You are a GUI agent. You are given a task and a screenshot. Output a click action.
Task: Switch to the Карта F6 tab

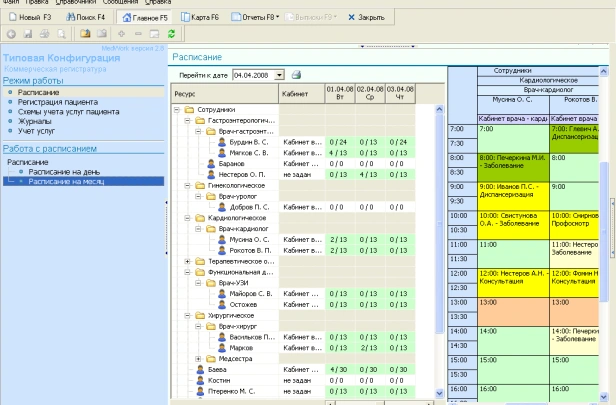[200, 17]
